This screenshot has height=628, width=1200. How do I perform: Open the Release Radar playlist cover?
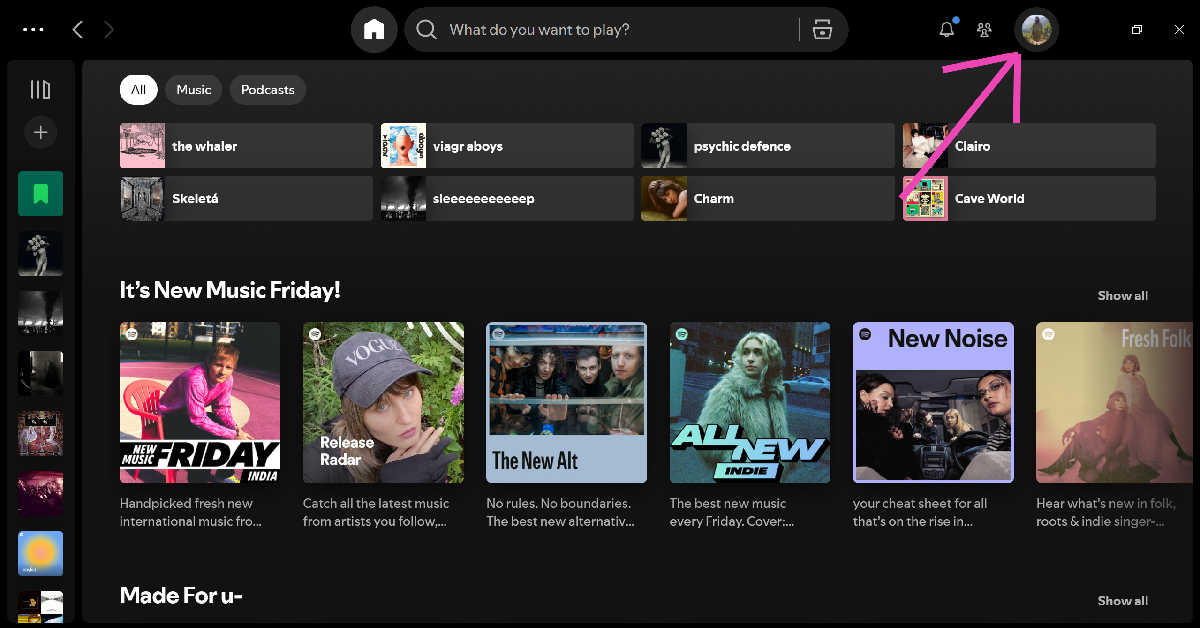click(x=383, y=402)
